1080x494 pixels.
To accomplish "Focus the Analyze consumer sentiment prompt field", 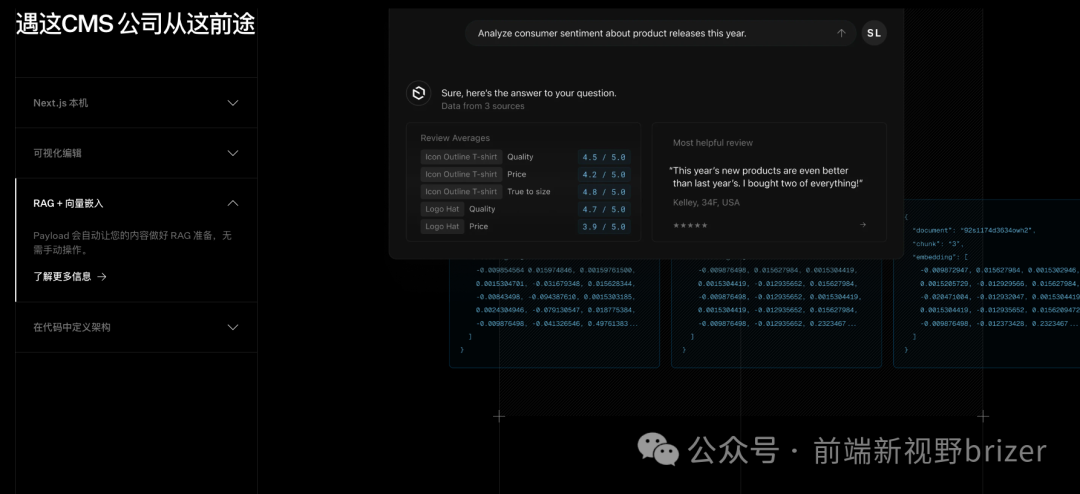I will tap(661, 33).
